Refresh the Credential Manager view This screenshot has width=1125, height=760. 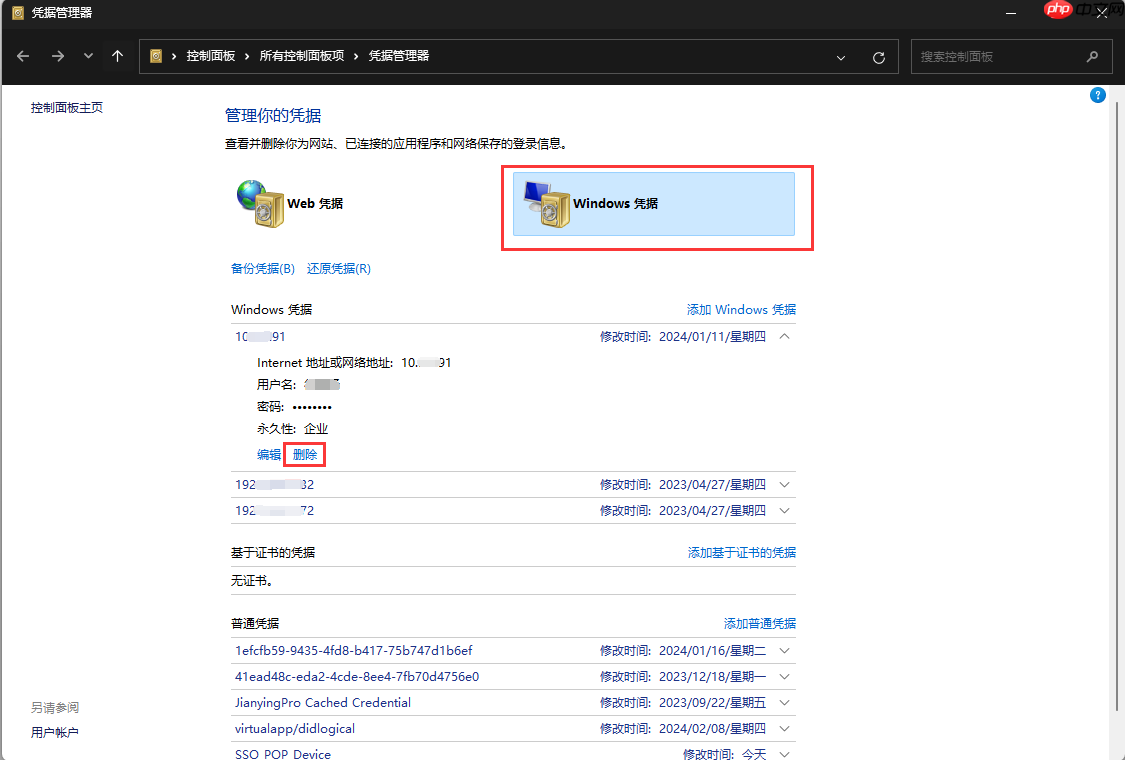point(879,56)
